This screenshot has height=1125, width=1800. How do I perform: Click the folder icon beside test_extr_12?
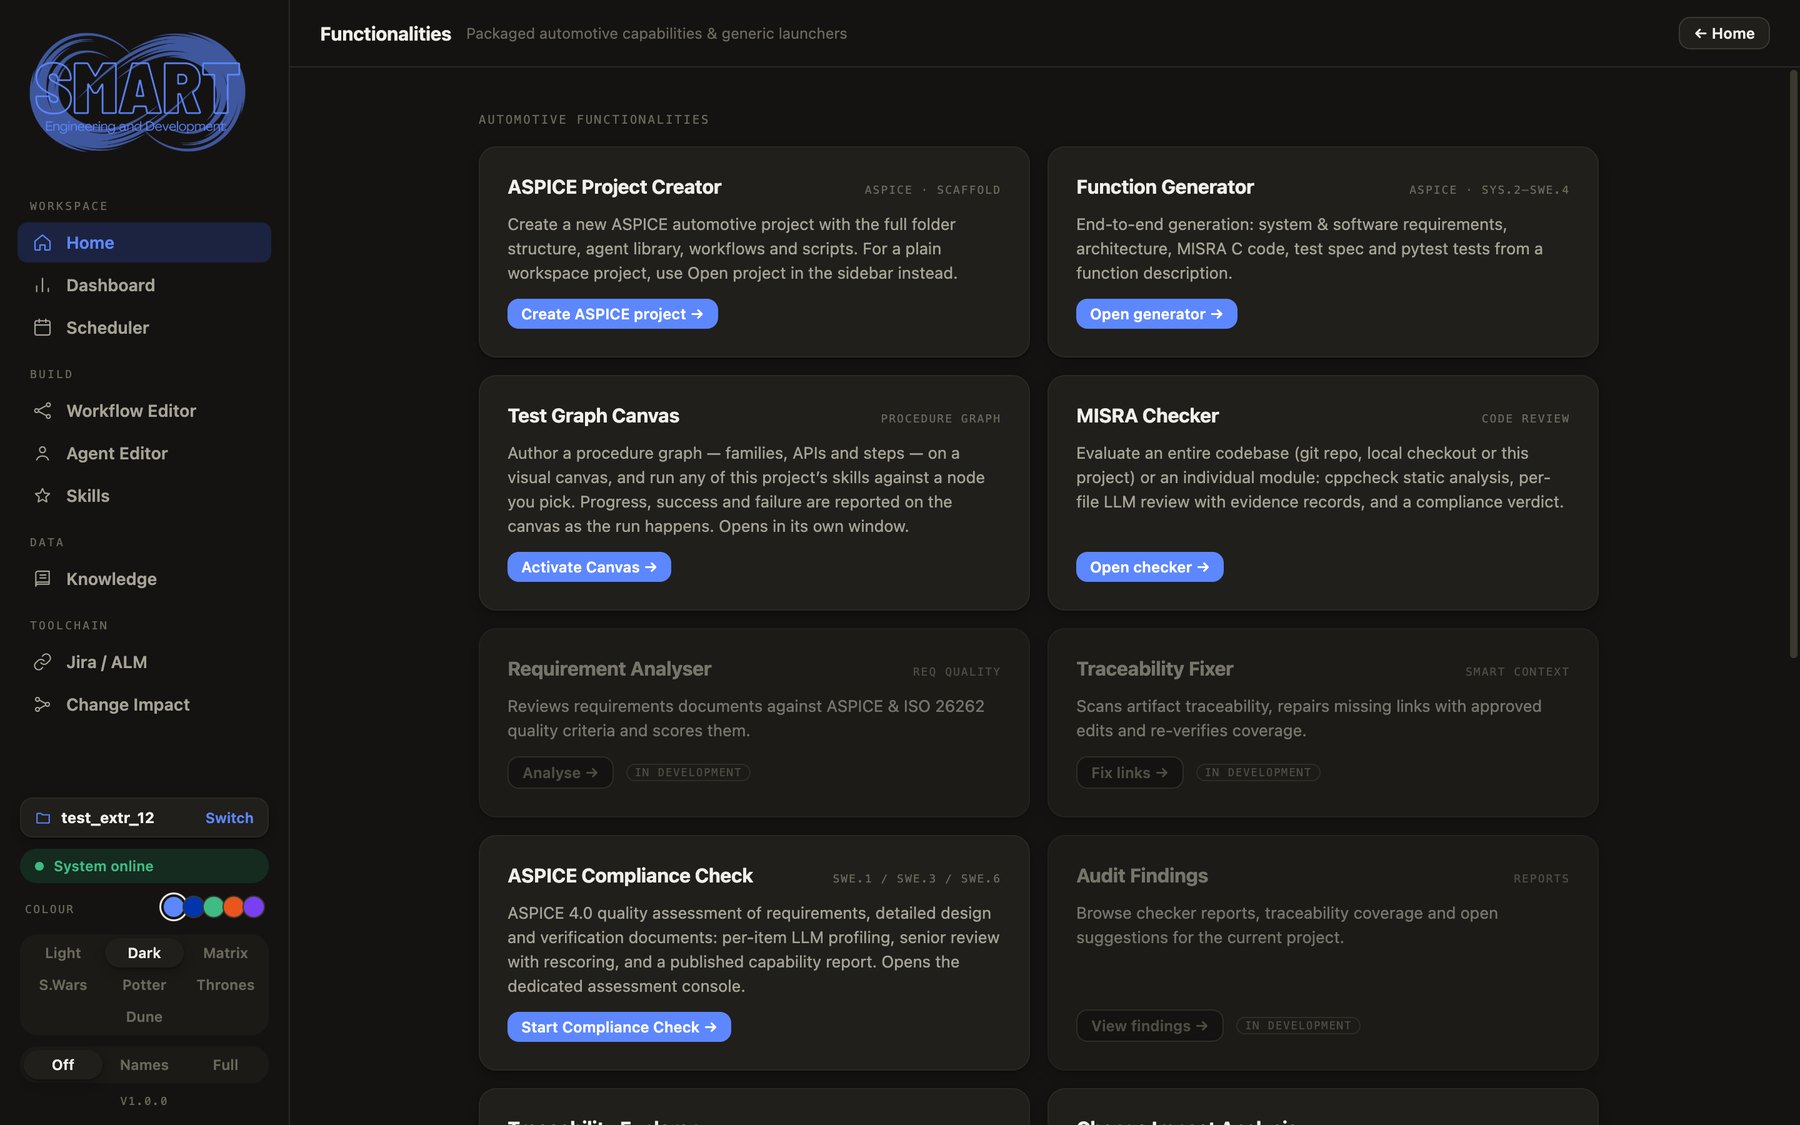click(x=43, y=818)
